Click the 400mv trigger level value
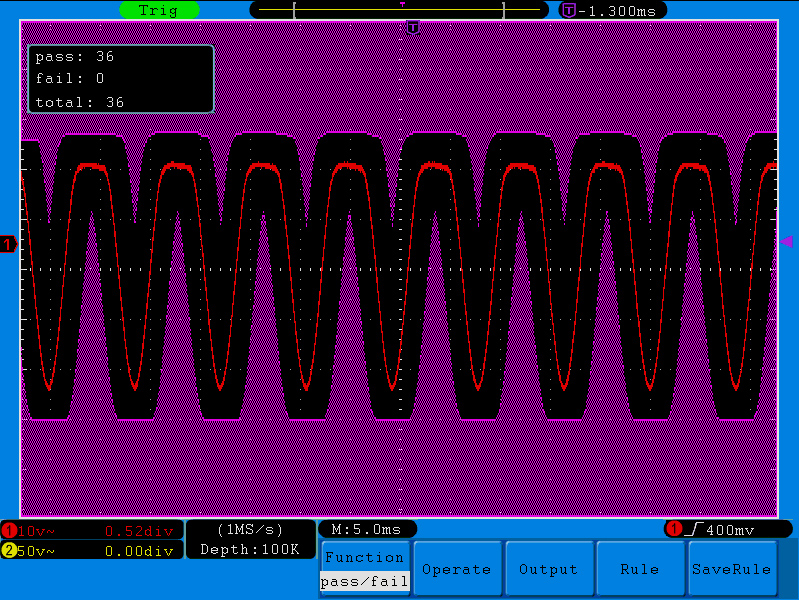This screenshot has height=600, width=799. coord(730,531)
